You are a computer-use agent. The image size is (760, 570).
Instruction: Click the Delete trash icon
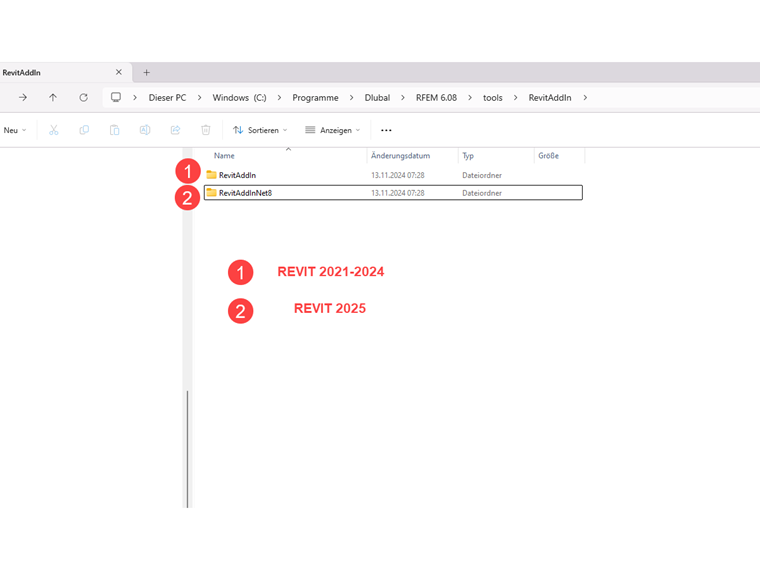tap(206, 130)
